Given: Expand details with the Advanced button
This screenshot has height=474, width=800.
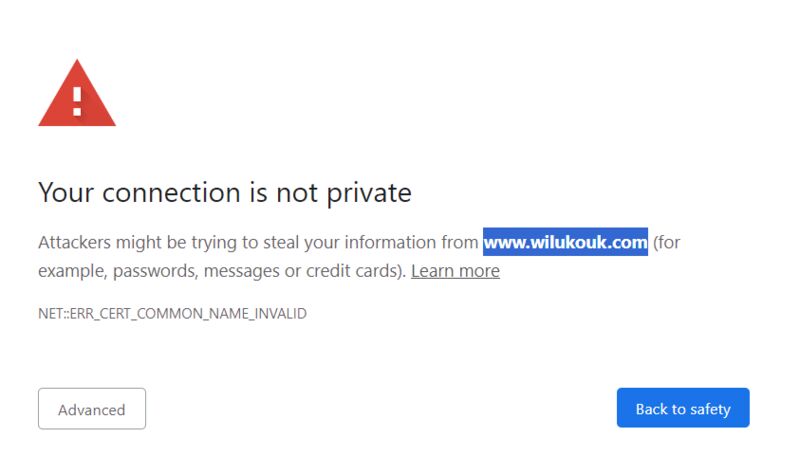Looking at the screenshot, I should (92, 409).
